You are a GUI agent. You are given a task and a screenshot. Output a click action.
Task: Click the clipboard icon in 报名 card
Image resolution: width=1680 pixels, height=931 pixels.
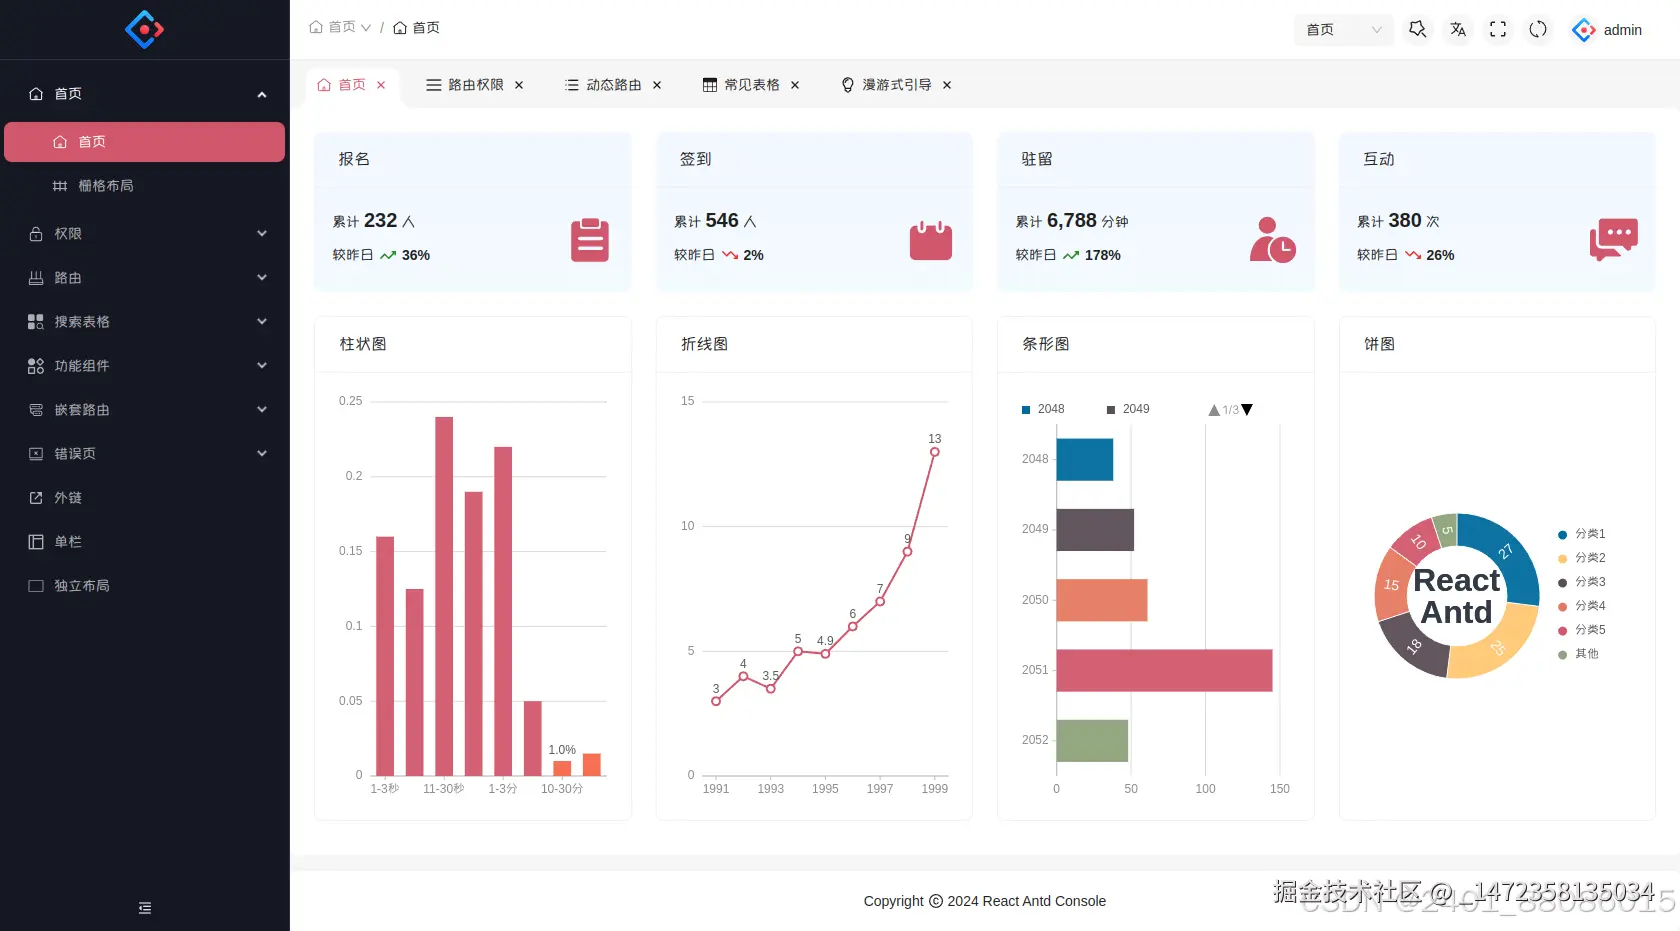point(590,240)
